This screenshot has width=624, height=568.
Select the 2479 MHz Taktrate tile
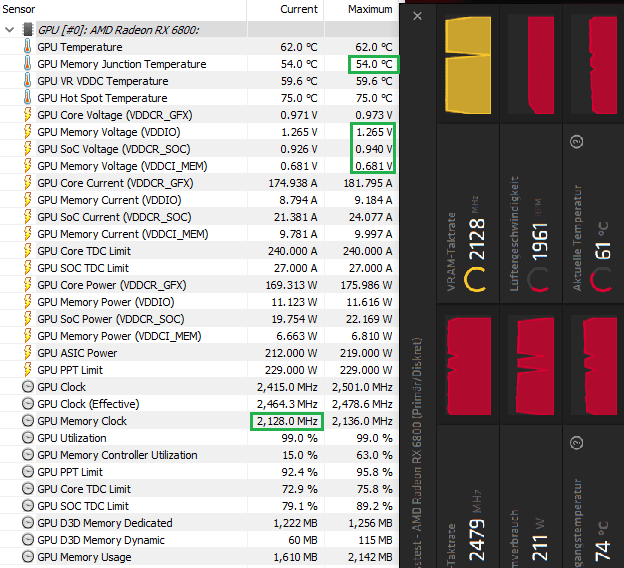coord(468,496)
